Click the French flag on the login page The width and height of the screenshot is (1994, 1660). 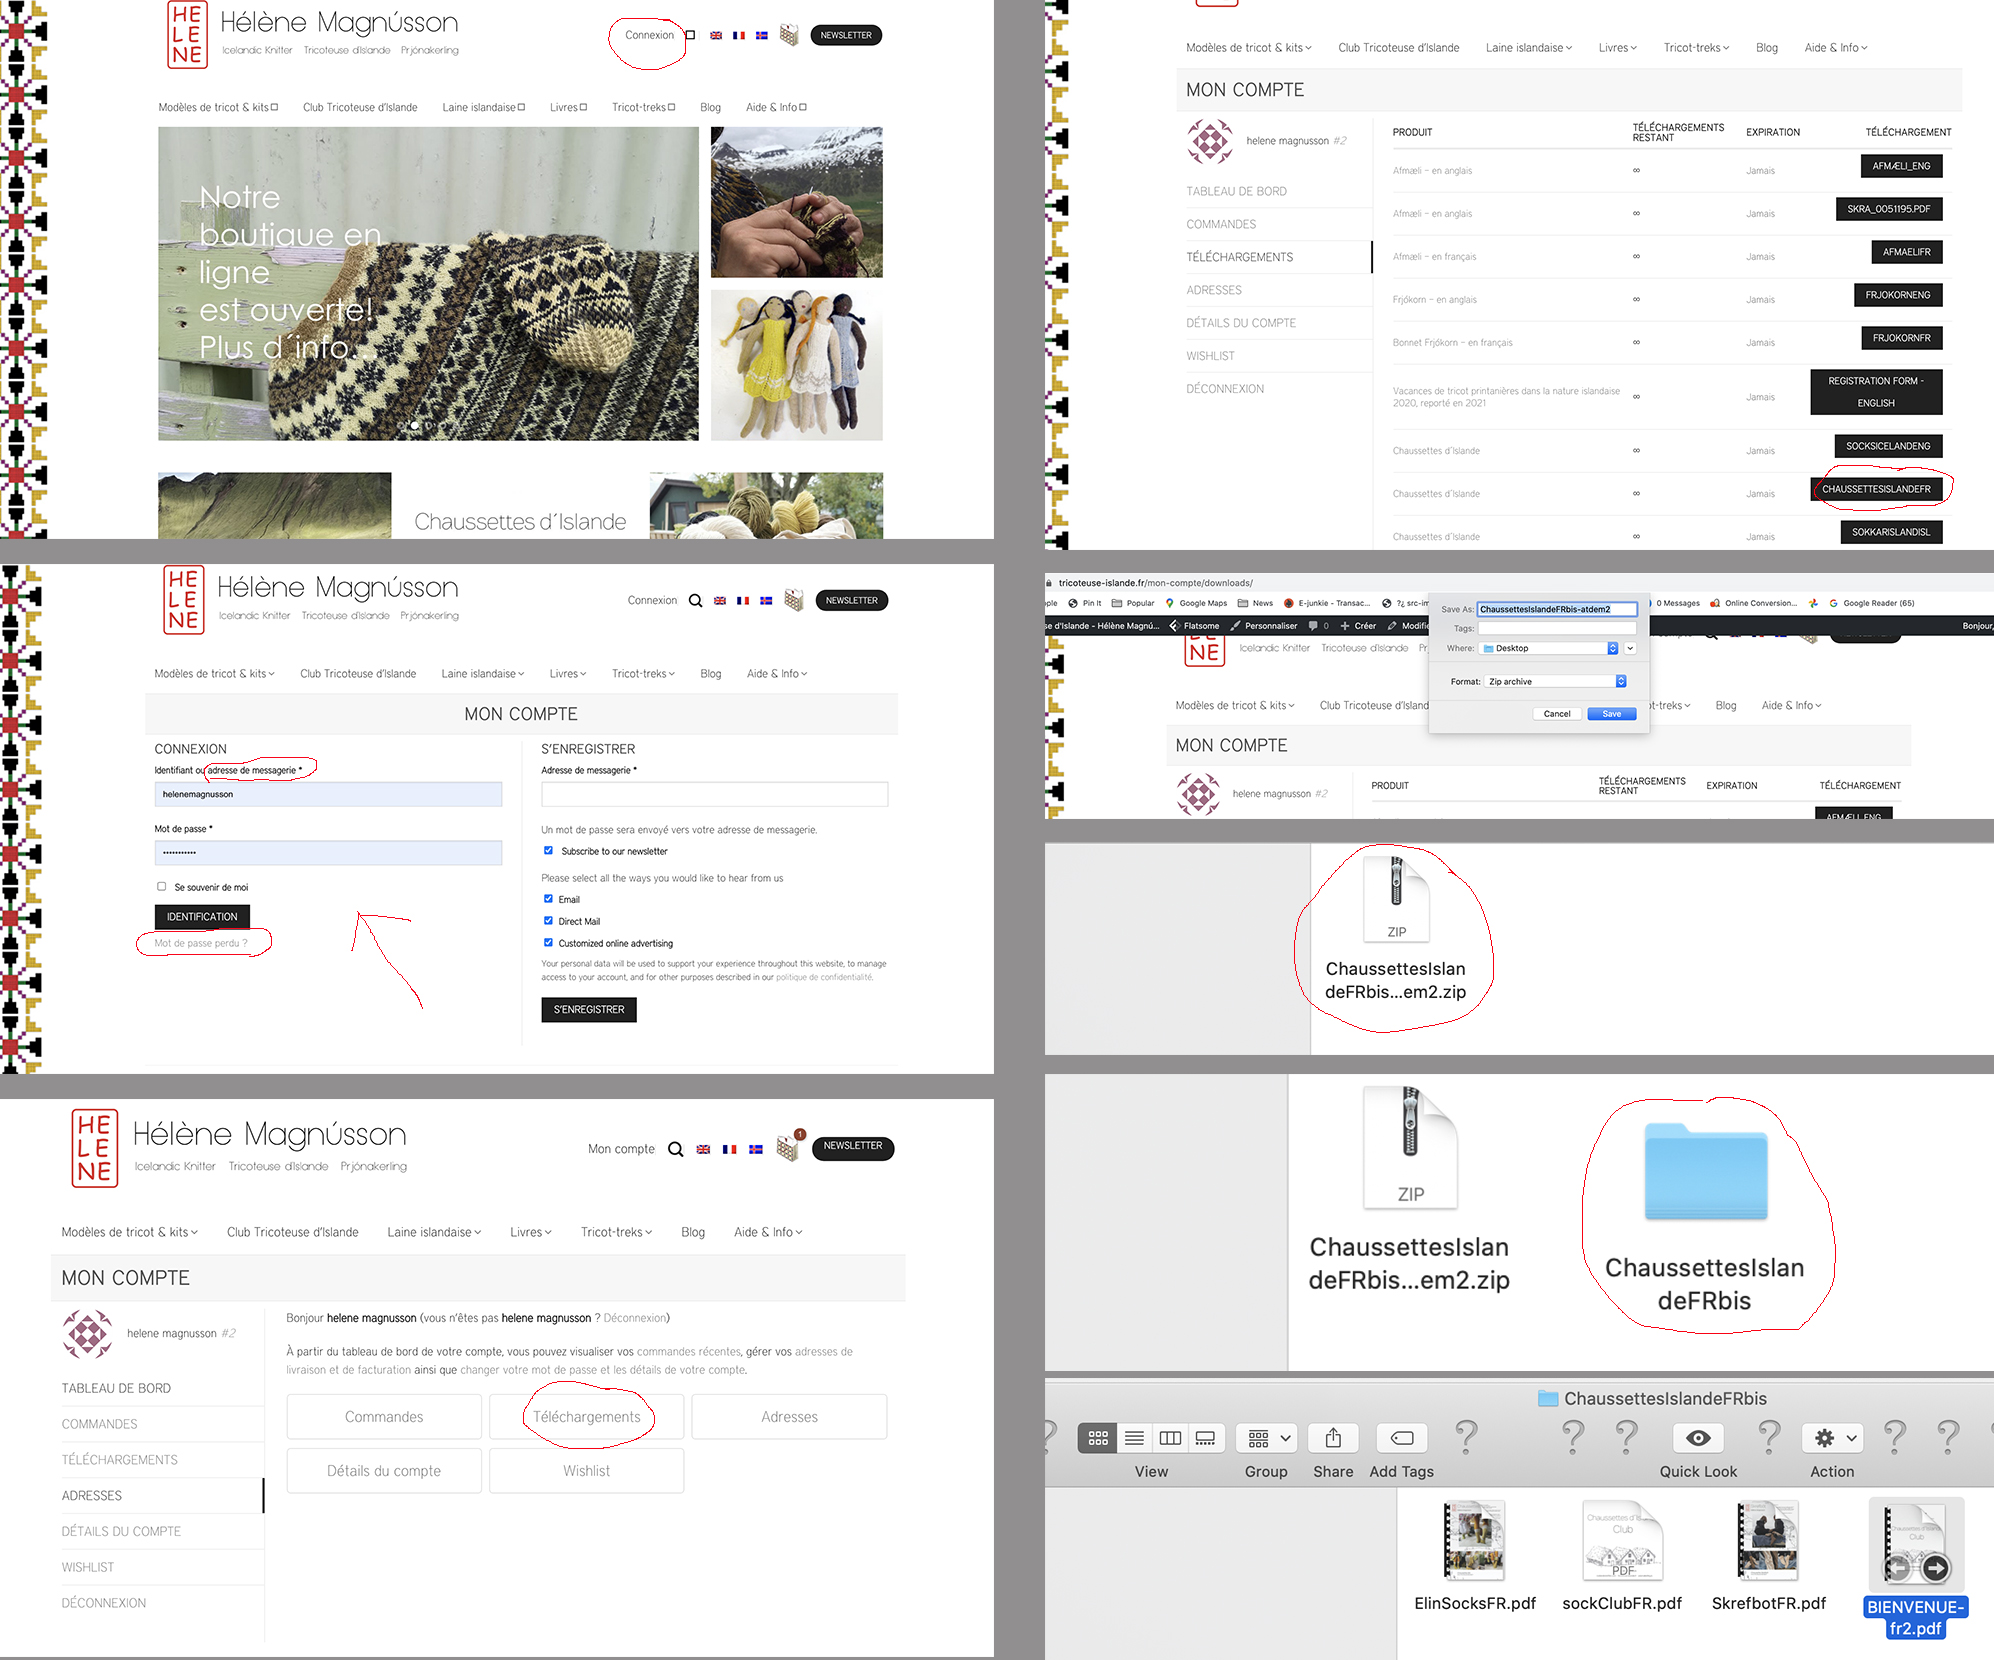743,601
